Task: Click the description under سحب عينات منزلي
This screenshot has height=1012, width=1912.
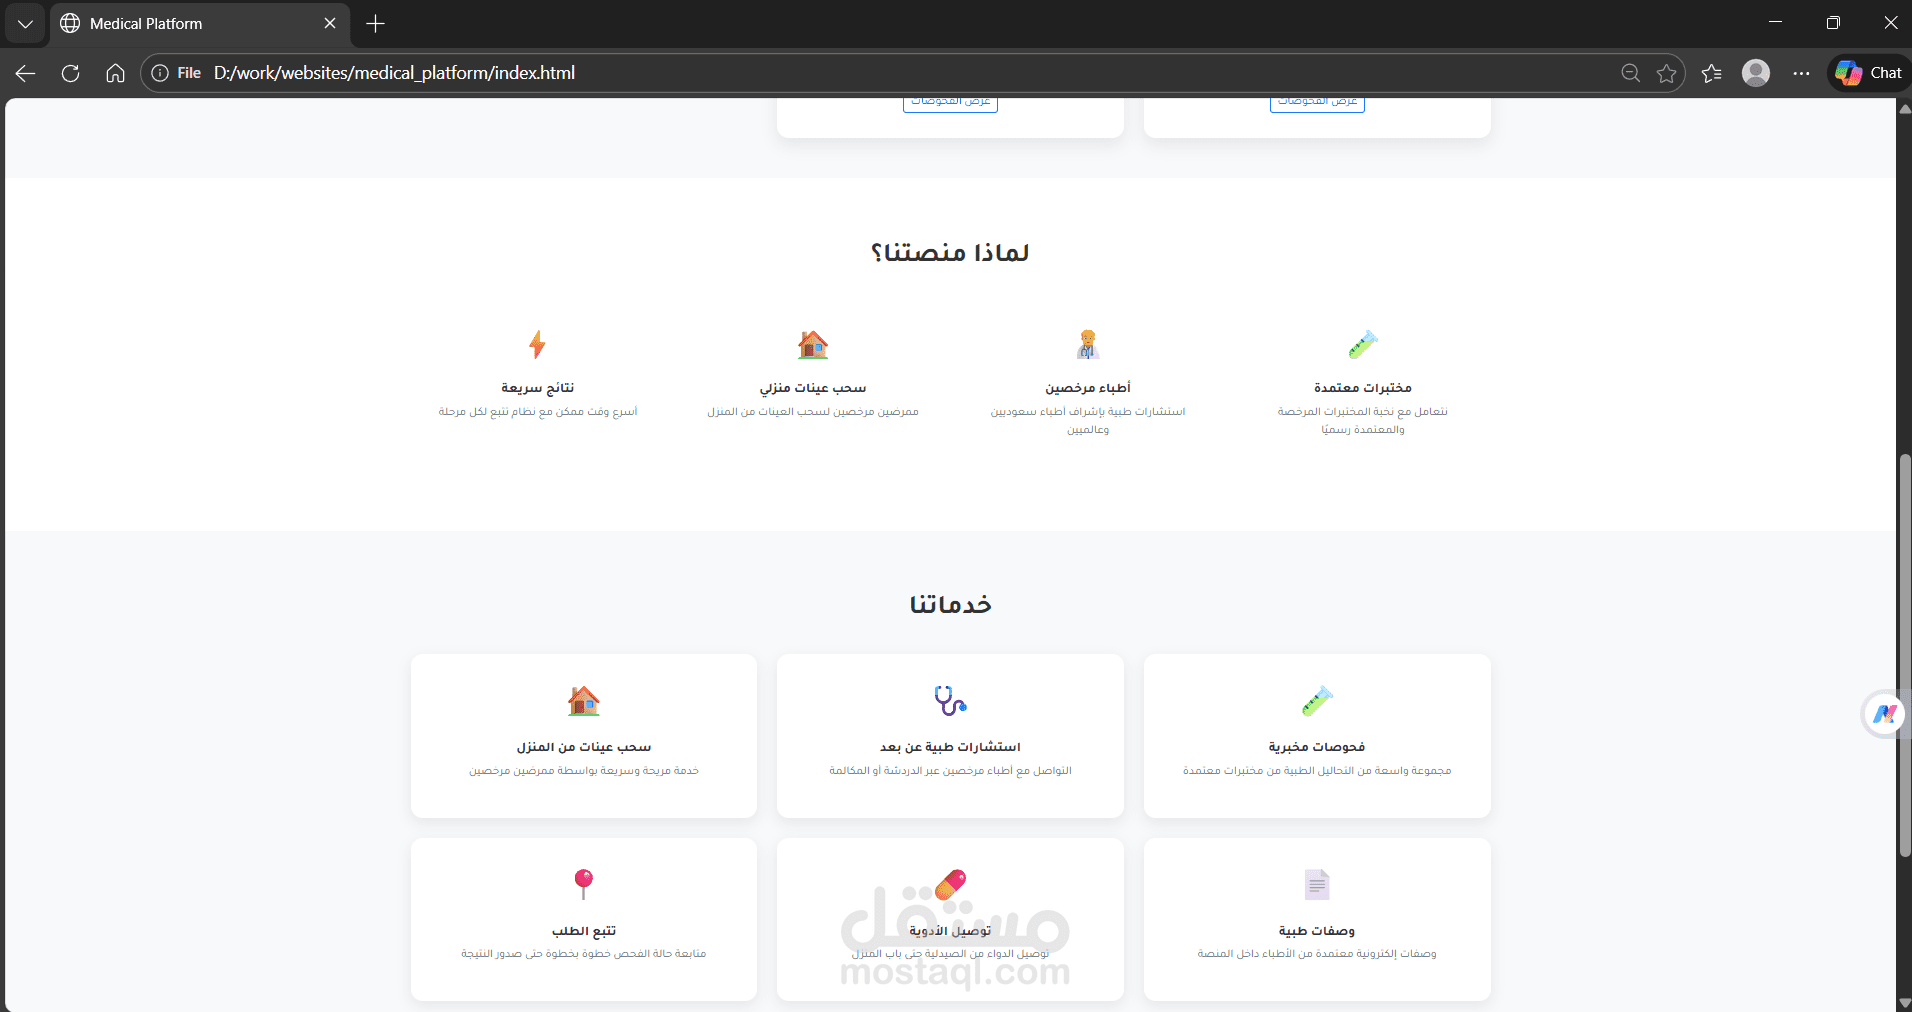Action: (813, 412)
